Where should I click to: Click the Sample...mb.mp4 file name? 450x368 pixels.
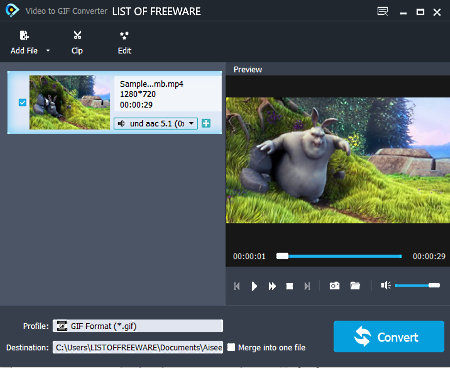152,84
